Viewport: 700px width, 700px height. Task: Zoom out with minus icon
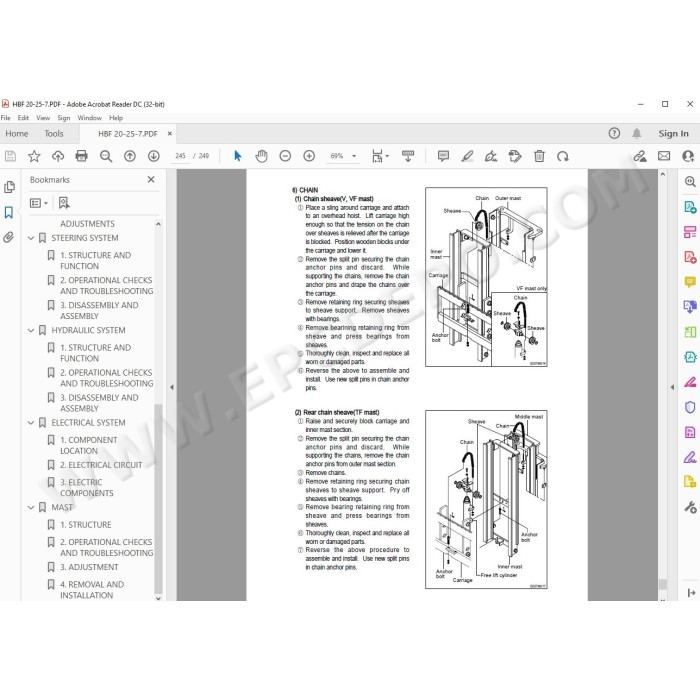[x=285, y=156]
